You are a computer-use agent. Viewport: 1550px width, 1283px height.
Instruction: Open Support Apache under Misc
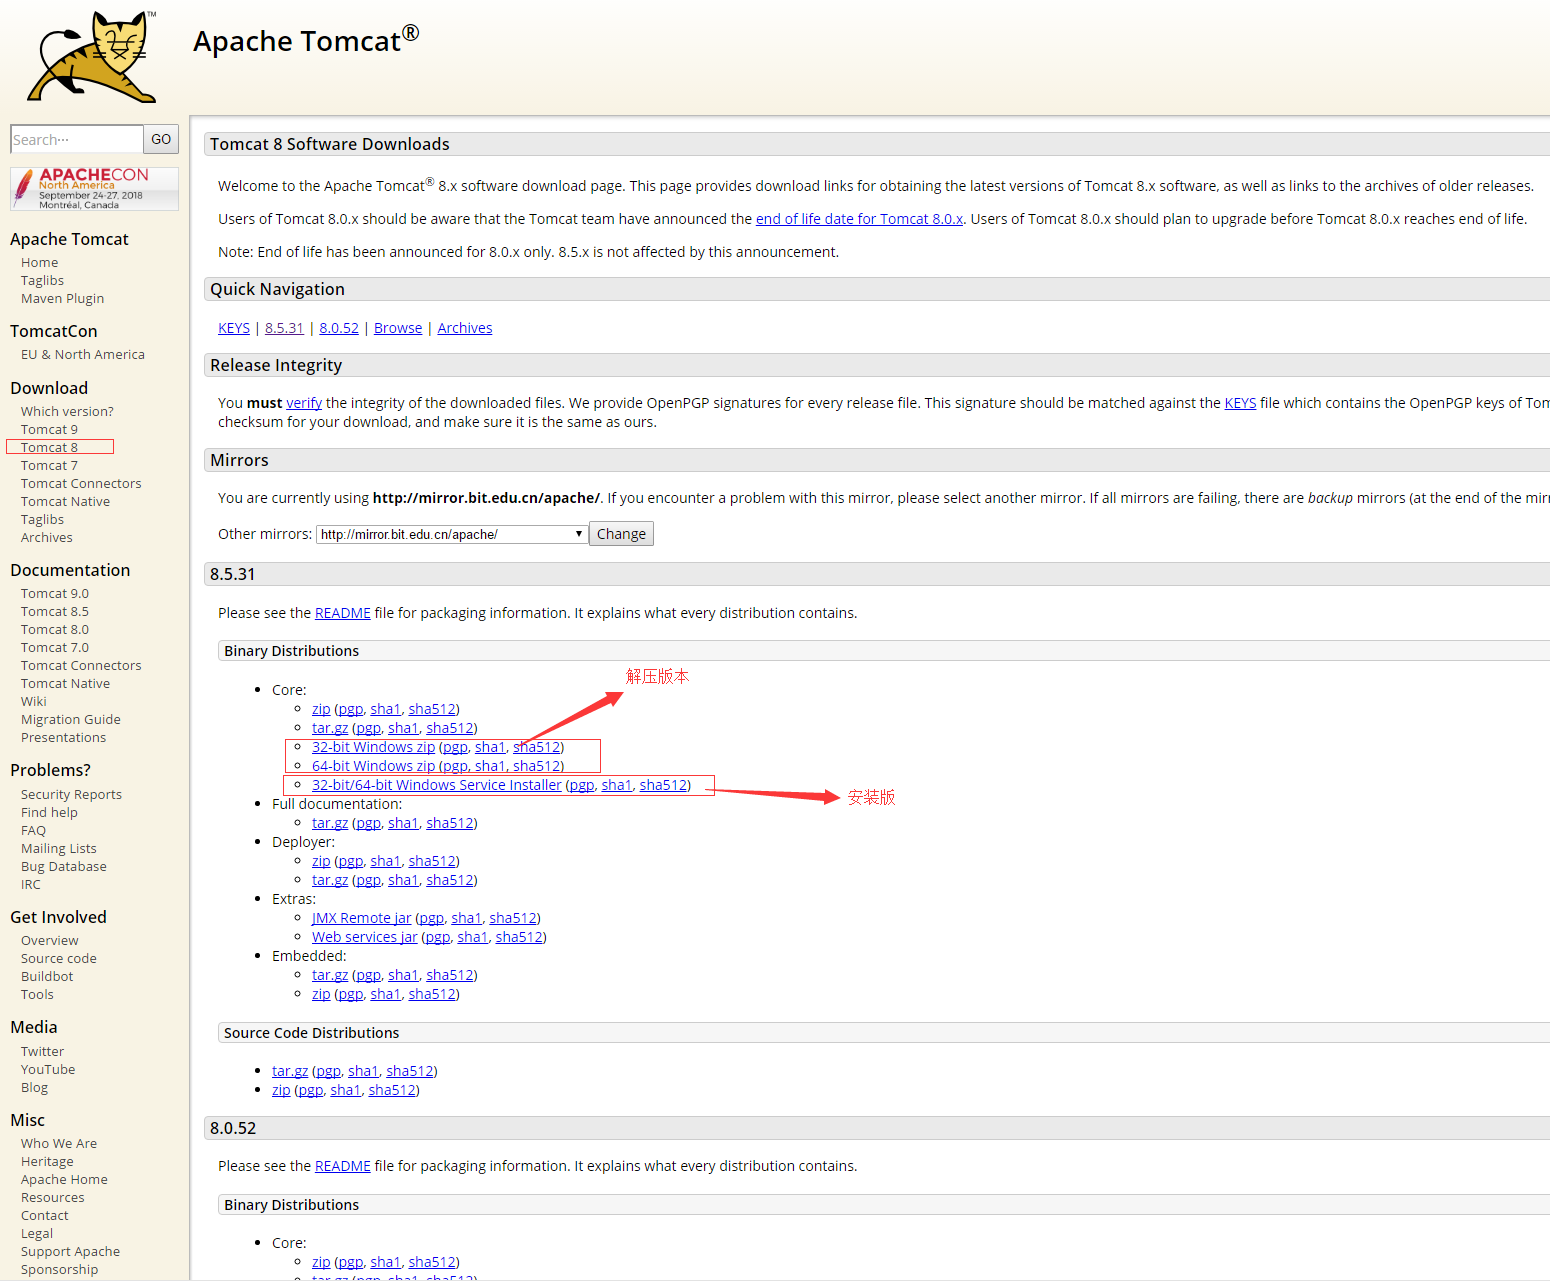coord(70,1252)
